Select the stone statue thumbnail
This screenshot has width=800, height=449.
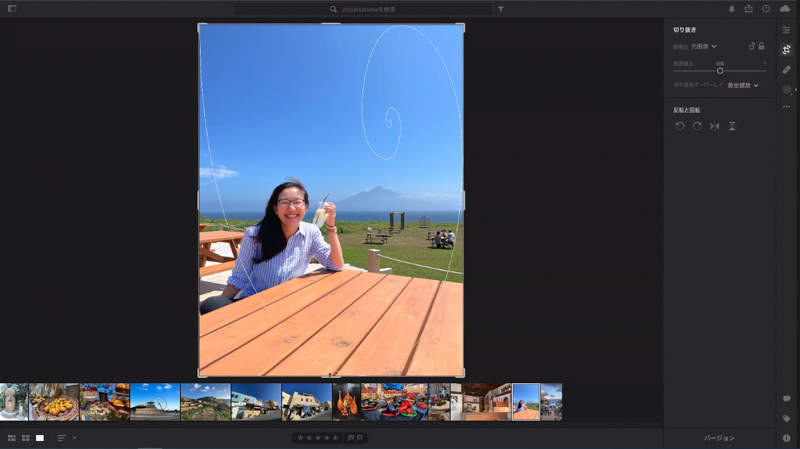coord(14,402)
